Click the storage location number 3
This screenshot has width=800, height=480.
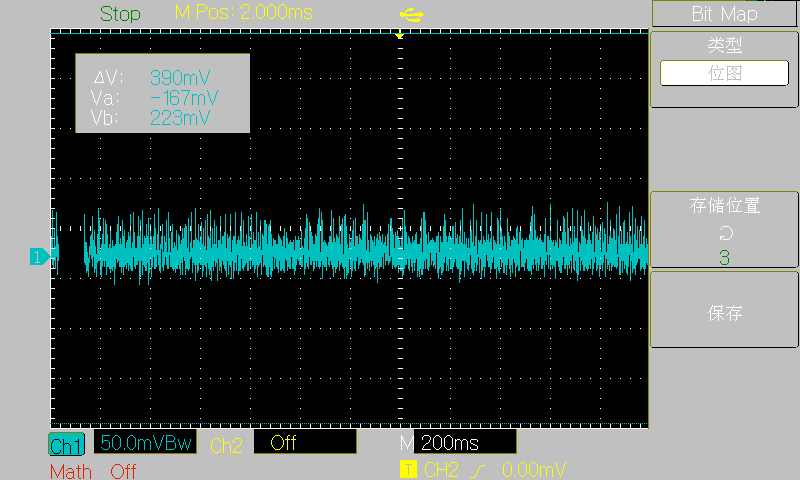724,258
